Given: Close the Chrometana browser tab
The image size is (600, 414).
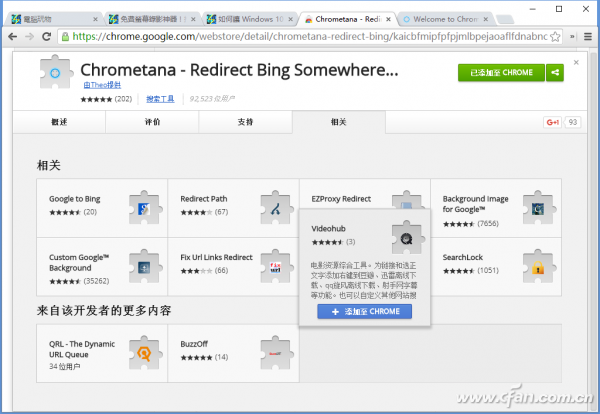Looking at the screenshot, I should pyautogui.click(x=388, y=19).
